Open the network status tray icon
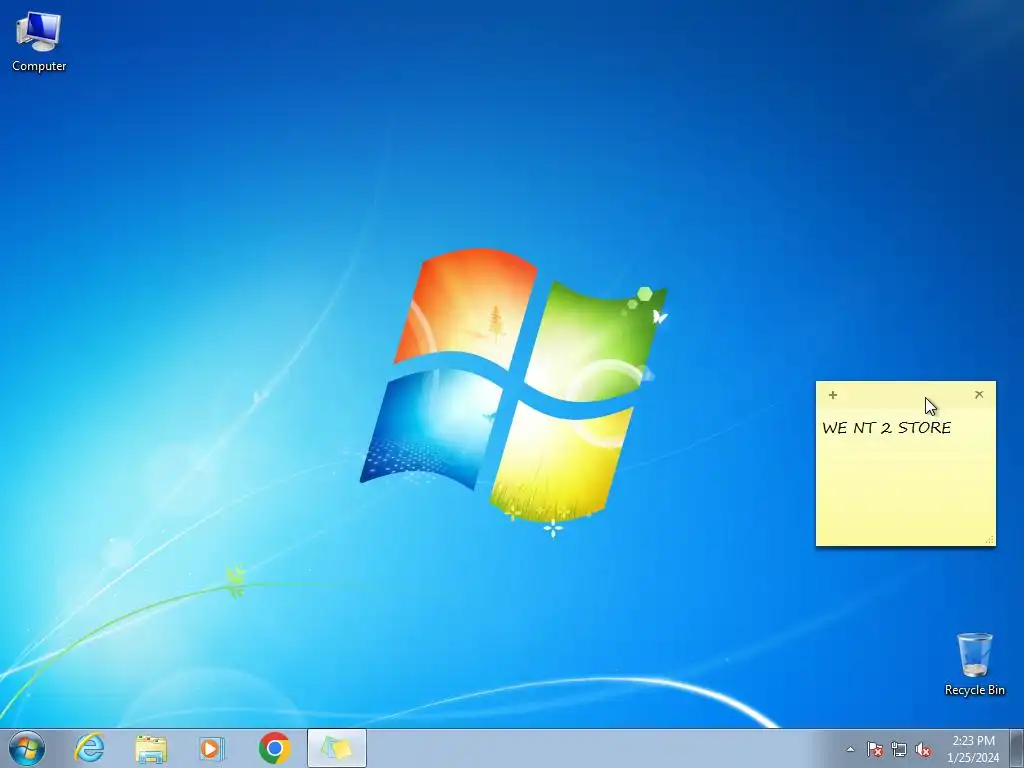Screen dimensions: 1024x768 click(x=899, y=749)
